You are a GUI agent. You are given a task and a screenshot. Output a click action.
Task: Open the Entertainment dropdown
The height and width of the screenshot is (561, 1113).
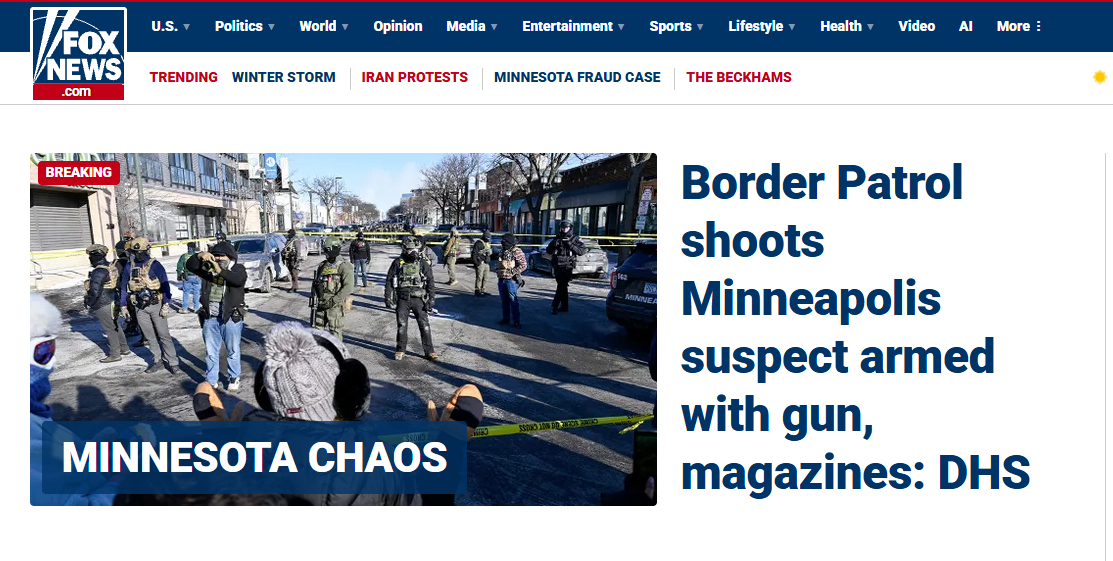(573, 26)
